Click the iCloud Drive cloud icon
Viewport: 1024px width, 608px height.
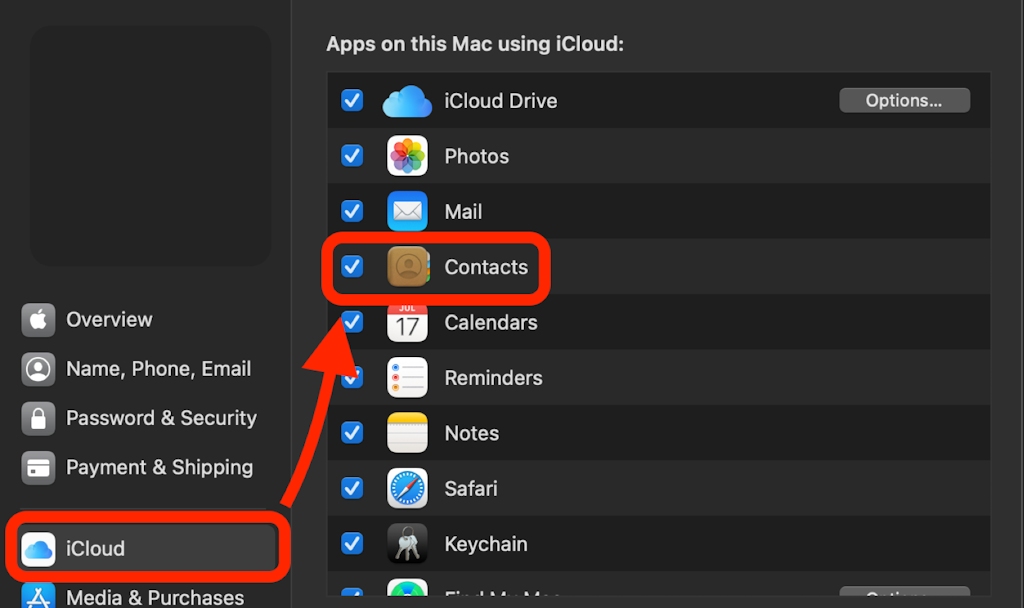[407, 101]
